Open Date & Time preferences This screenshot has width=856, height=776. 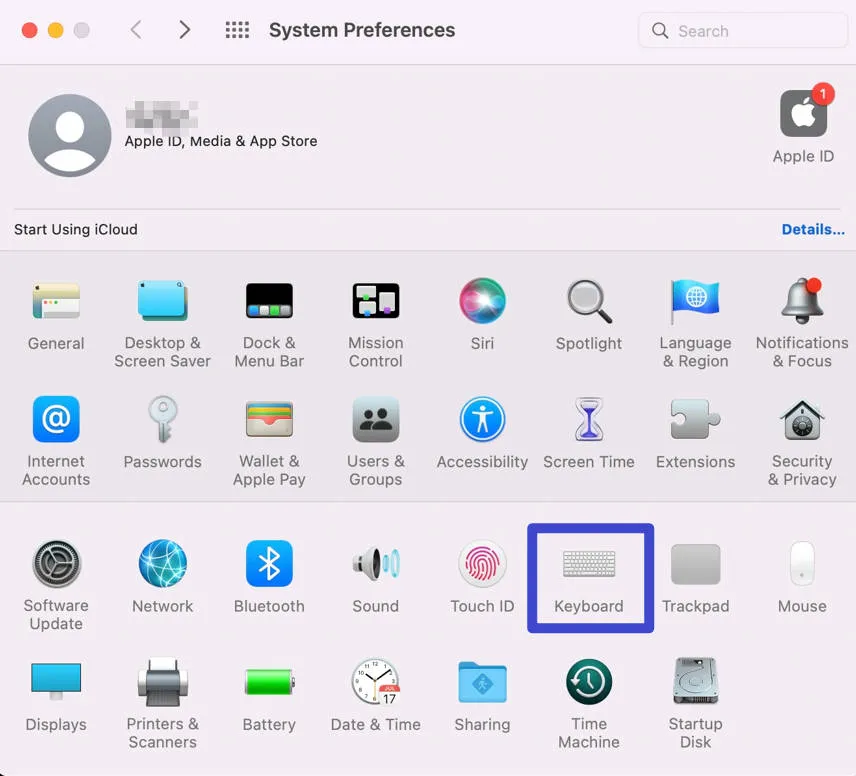[x=376, y=696]
